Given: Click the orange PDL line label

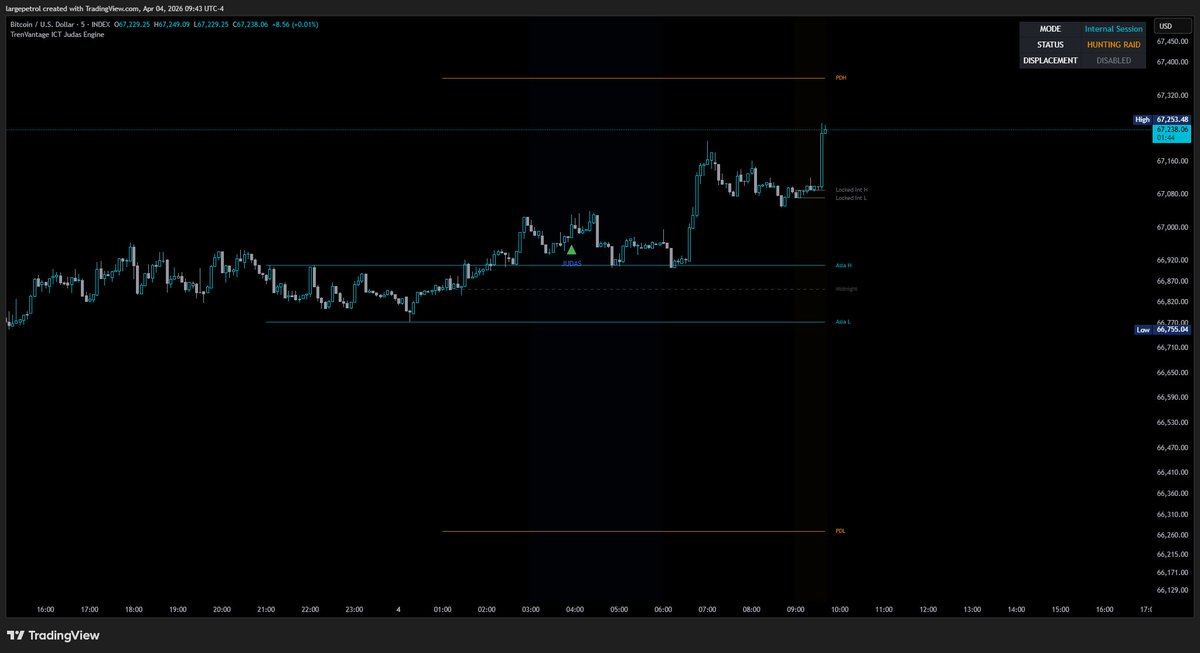Looking at the screenshot, I should coord(840,531).
